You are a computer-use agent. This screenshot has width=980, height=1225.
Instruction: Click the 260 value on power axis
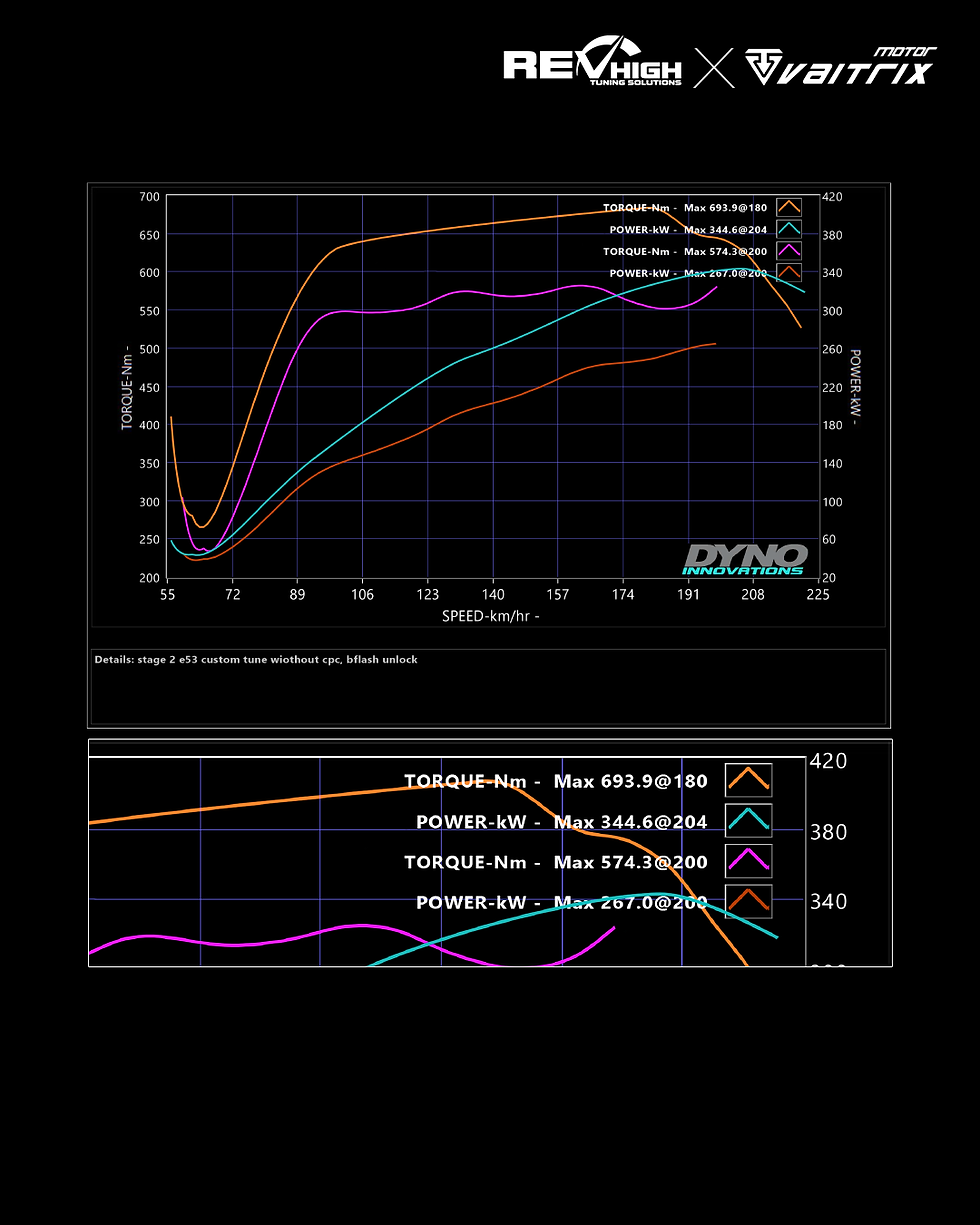point(833,349)
